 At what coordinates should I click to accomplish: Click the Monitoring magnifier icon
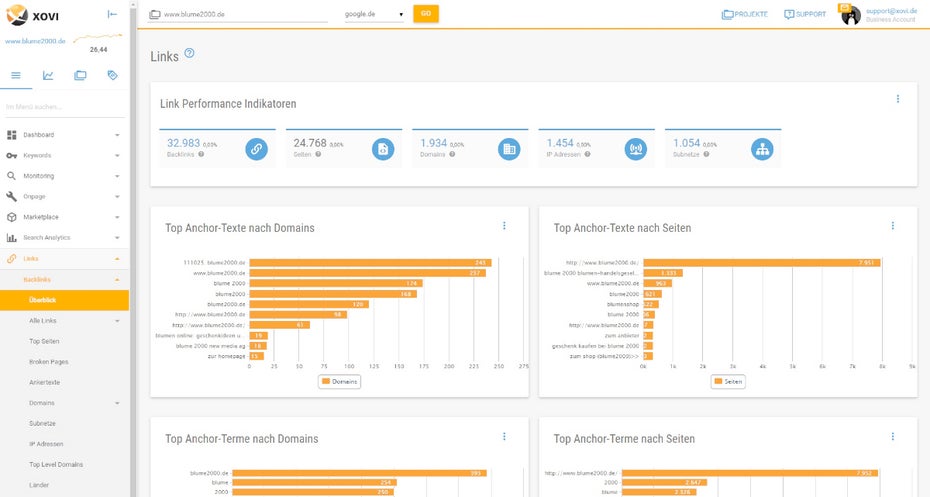pyautogui.click(x=11, y=176)
